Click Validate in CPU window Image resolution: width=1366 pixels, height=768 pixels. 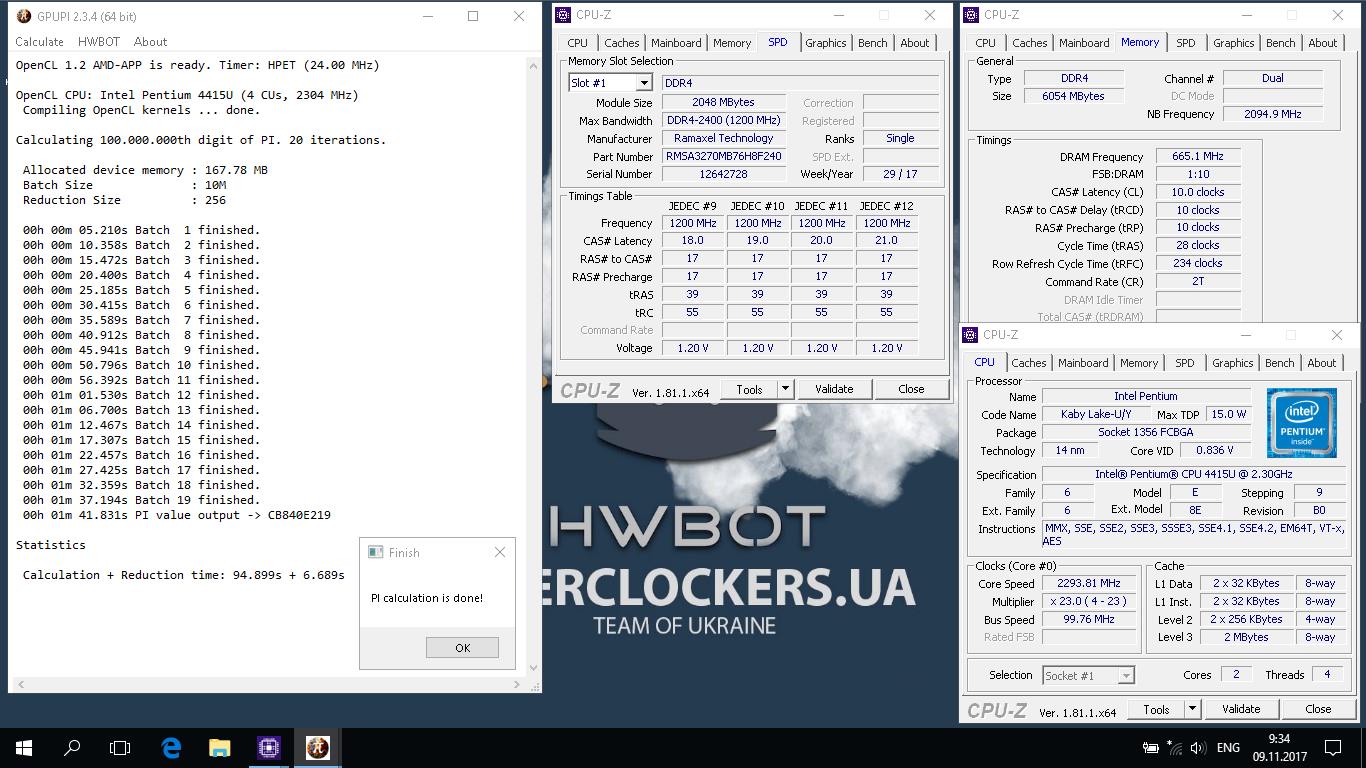pos(1241,709)
